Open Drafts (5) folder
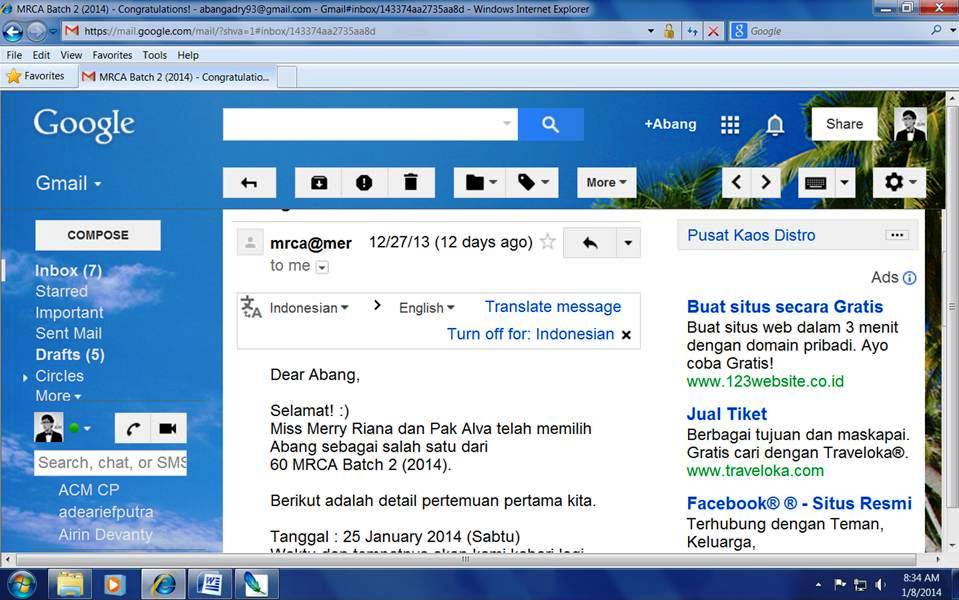Screen dimensions: 959x600 [x=70, y=355]
